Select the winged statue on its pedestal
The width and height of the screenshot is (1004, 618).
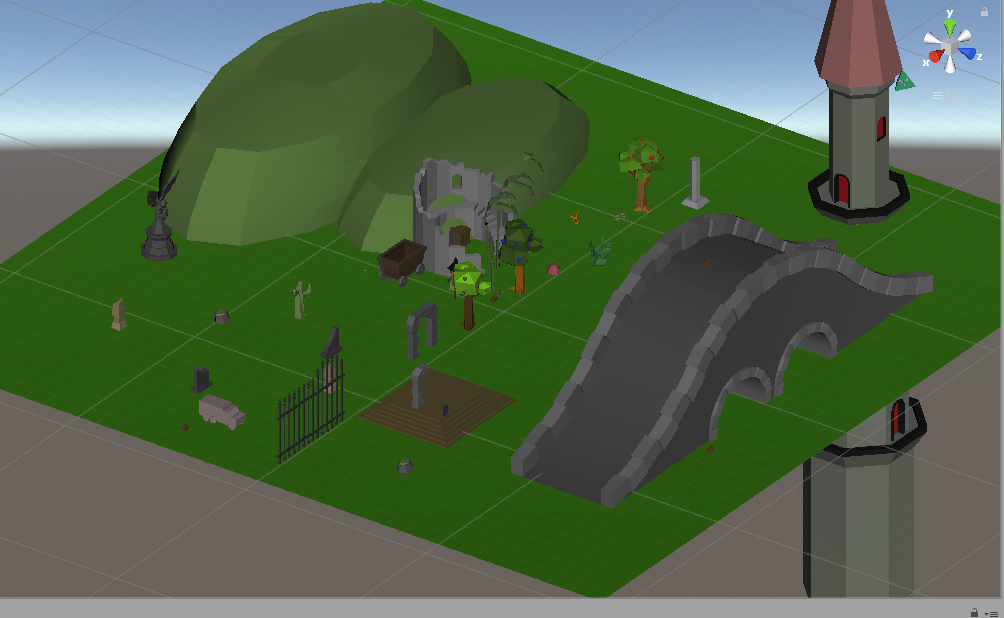(159, 218)
